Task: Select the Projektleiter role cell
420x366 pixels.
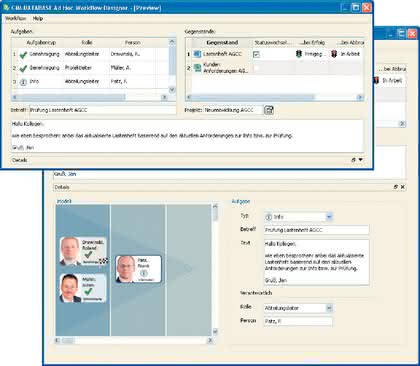Action: pyautogui.click(x=87, y=68)
